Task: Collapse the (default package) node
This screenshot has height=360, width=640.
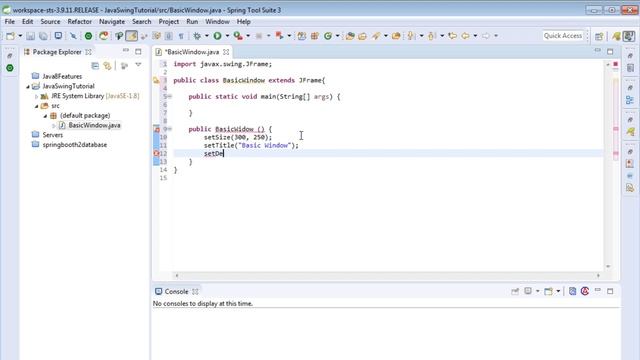Action: [x=45, y=116]
